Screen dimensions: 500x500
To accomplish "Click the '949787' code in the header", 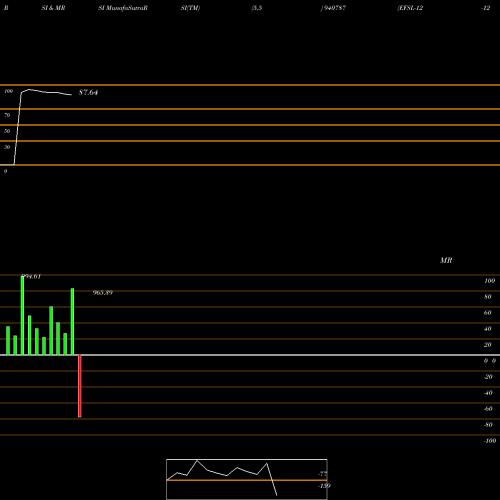I will [x=334, y=8].
